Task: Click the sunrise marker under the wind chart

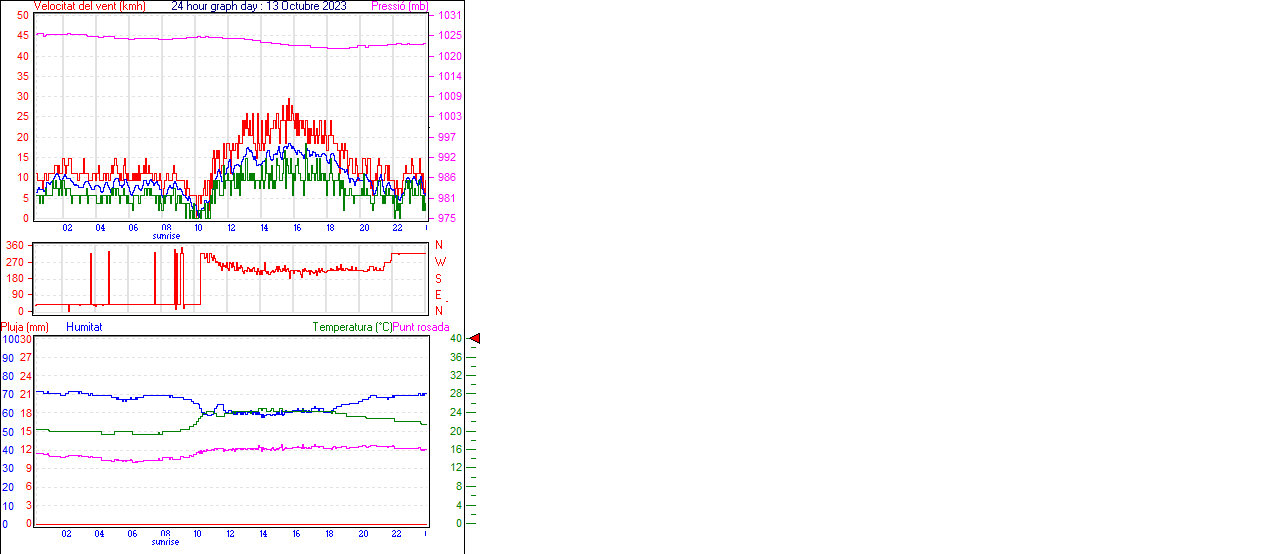Action: tap(166, 236)
